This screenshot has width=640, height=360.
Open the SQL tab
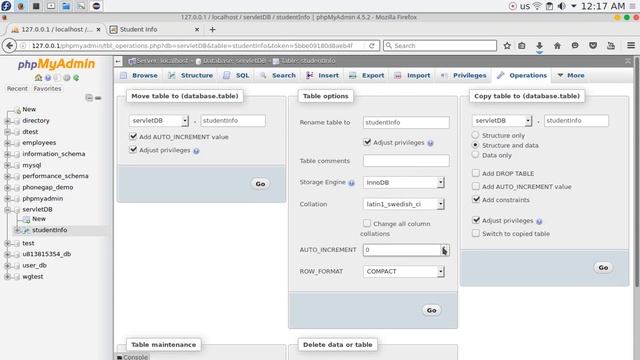coord(236,76)
